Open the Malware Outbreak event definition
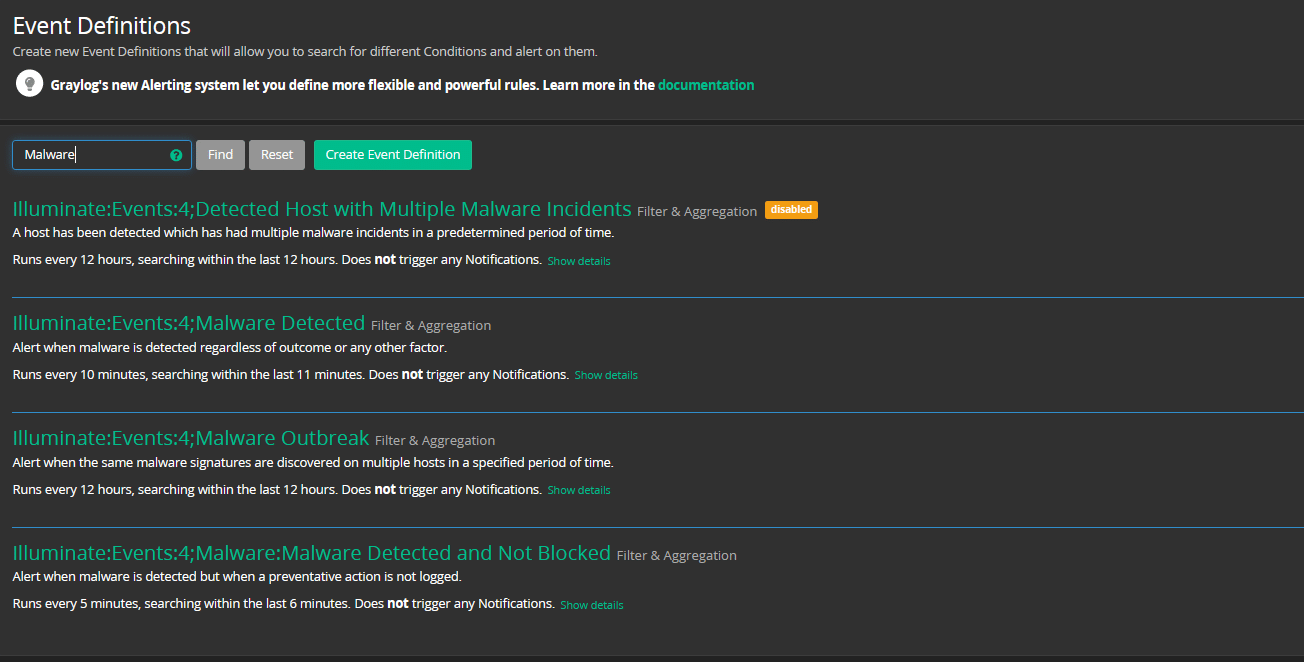1304x662 pixels. click(191, 438)
